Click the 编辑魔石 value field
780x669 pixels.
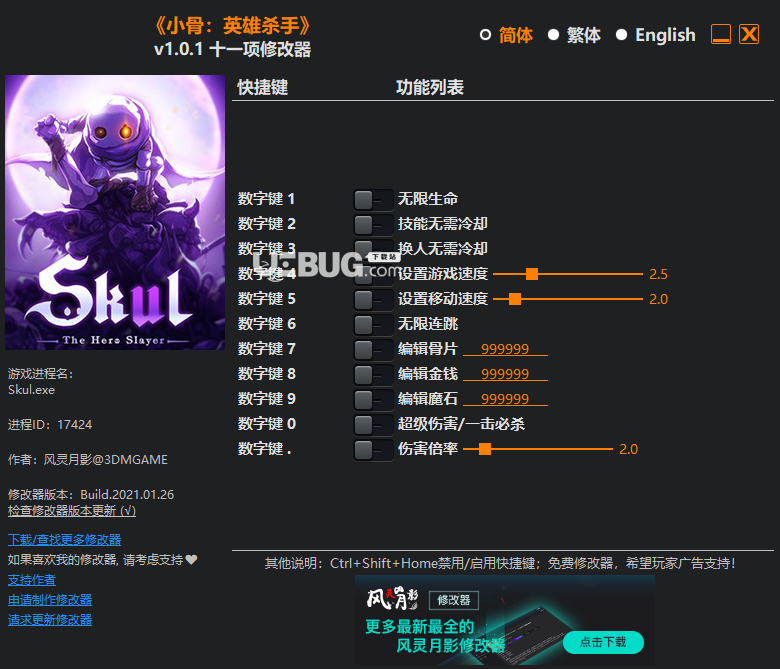click(x=505, y=399)
